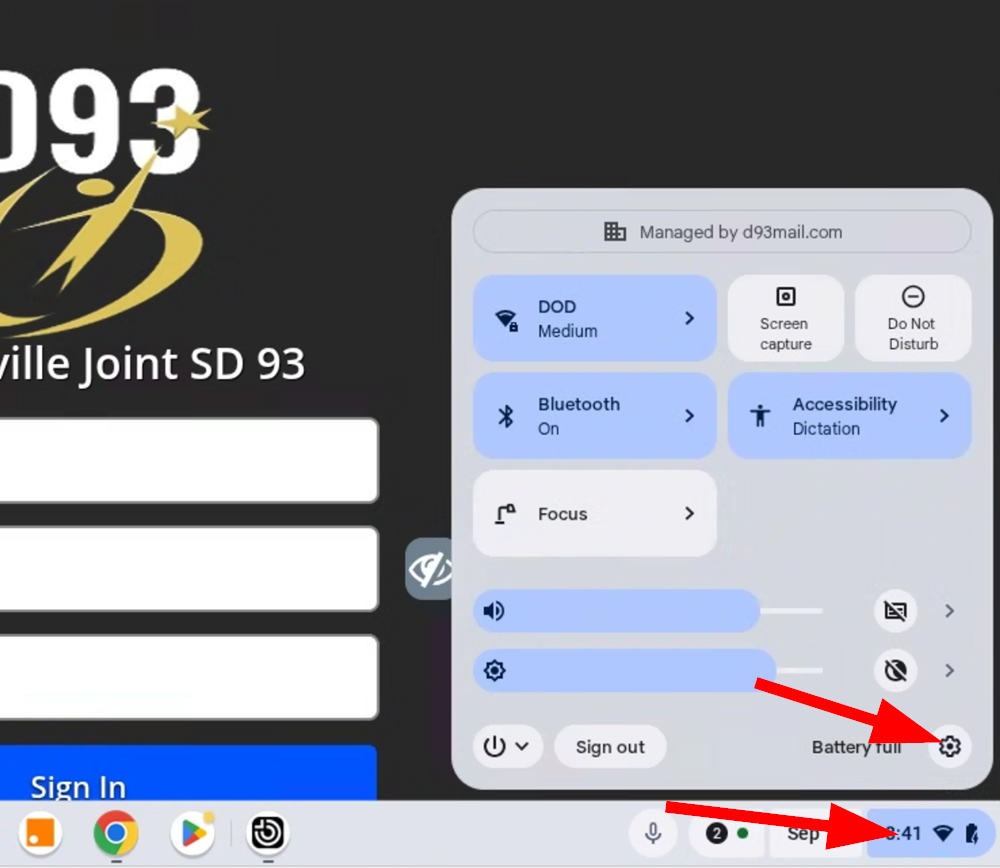1000x868 pixels.
Task: Launch Google Chrome from the shelf
Action: (x=116, y=833)
